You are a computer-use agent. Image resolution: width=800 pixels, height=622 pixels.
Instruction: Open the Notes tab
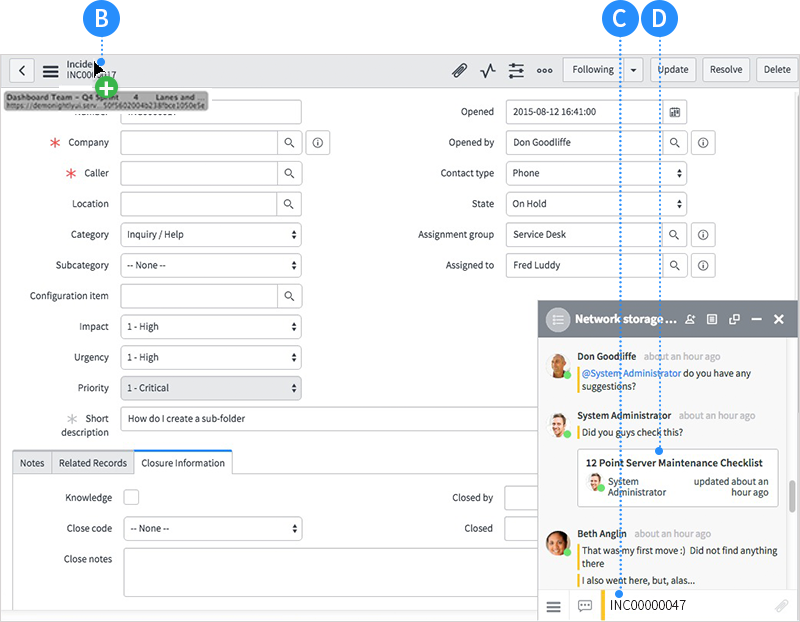click(32, 462)
